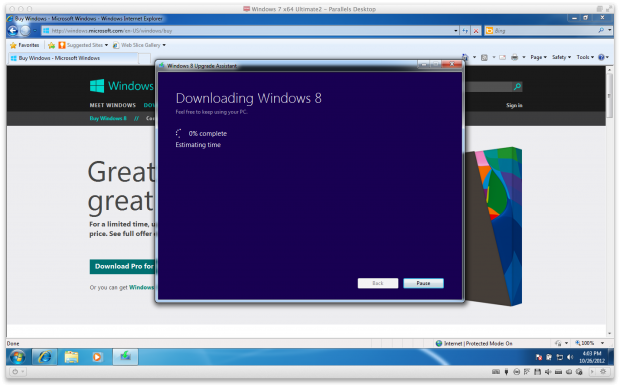The image size is (620, 387).
Task: Click the Parallels power button in status bar
Action: point(15,372)
